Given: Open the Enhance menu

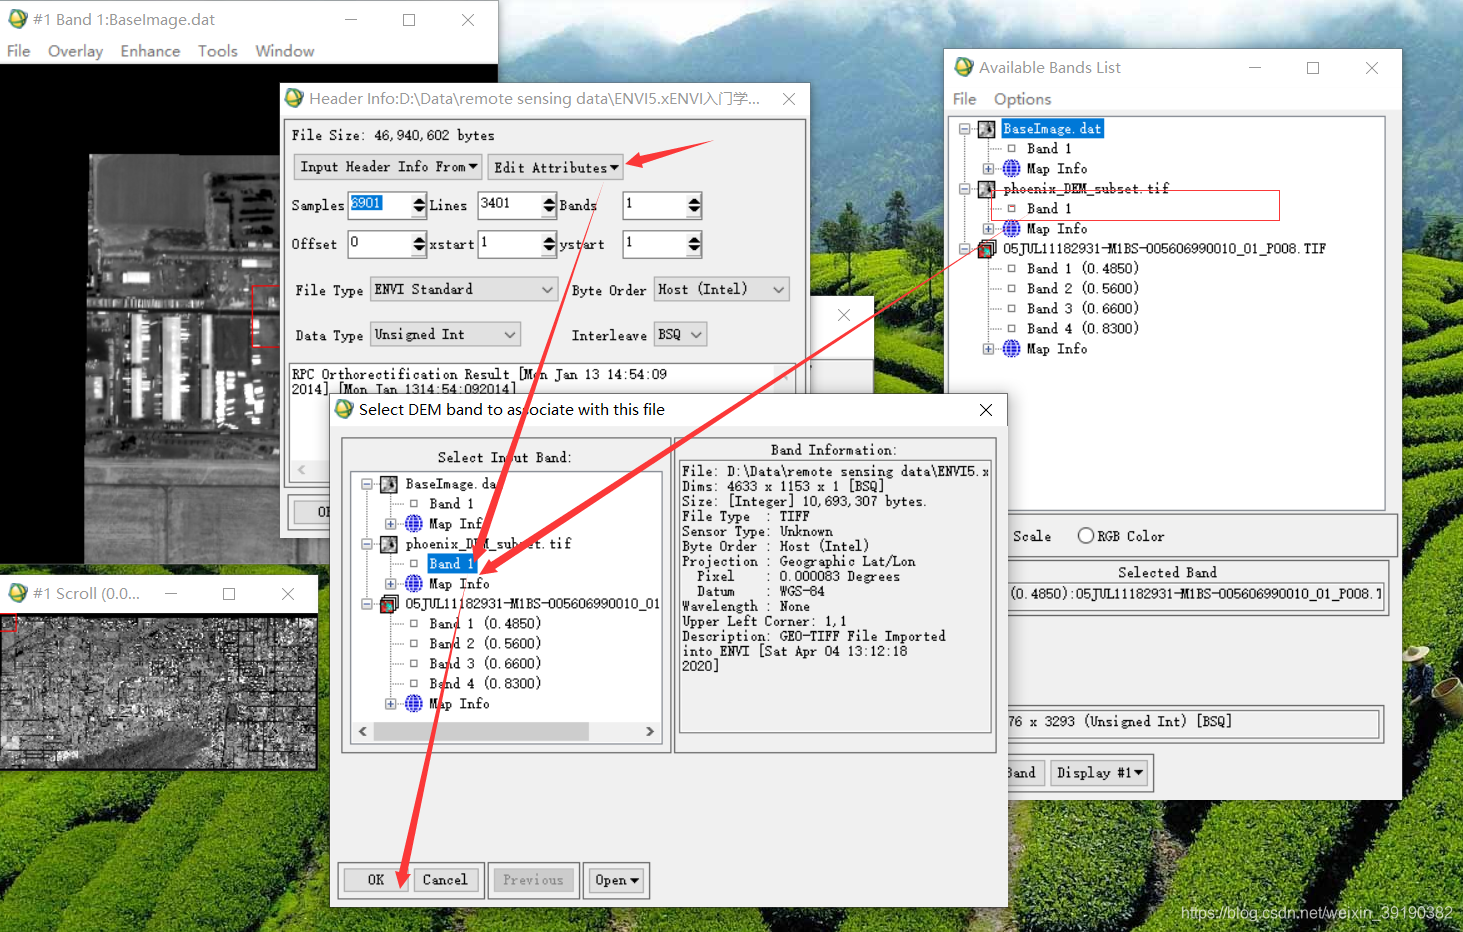Looking at the screenshot, I should point(150,51).
